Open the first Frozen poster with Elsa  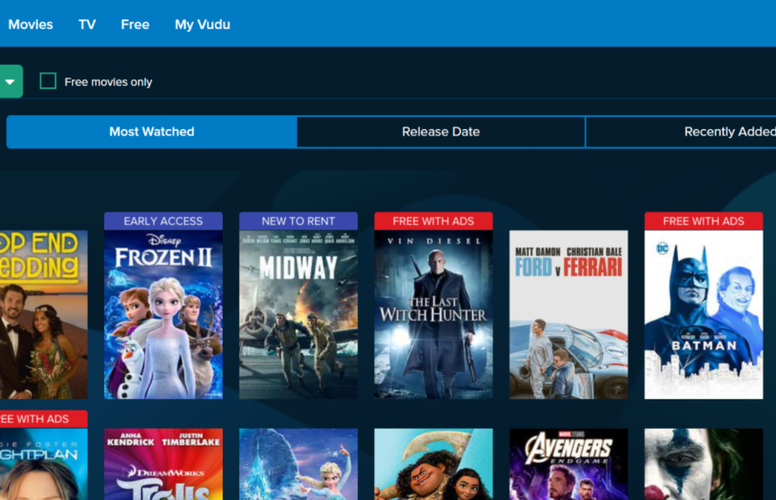click(x=298, y=464)
